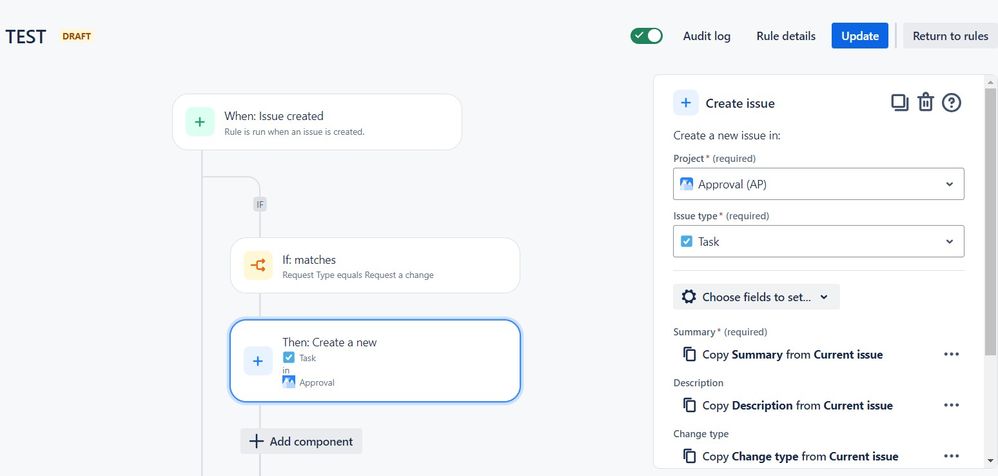The height and width of the screenshot is (476, 998).
Task: Click the Add component button
Action: [301, 441]
